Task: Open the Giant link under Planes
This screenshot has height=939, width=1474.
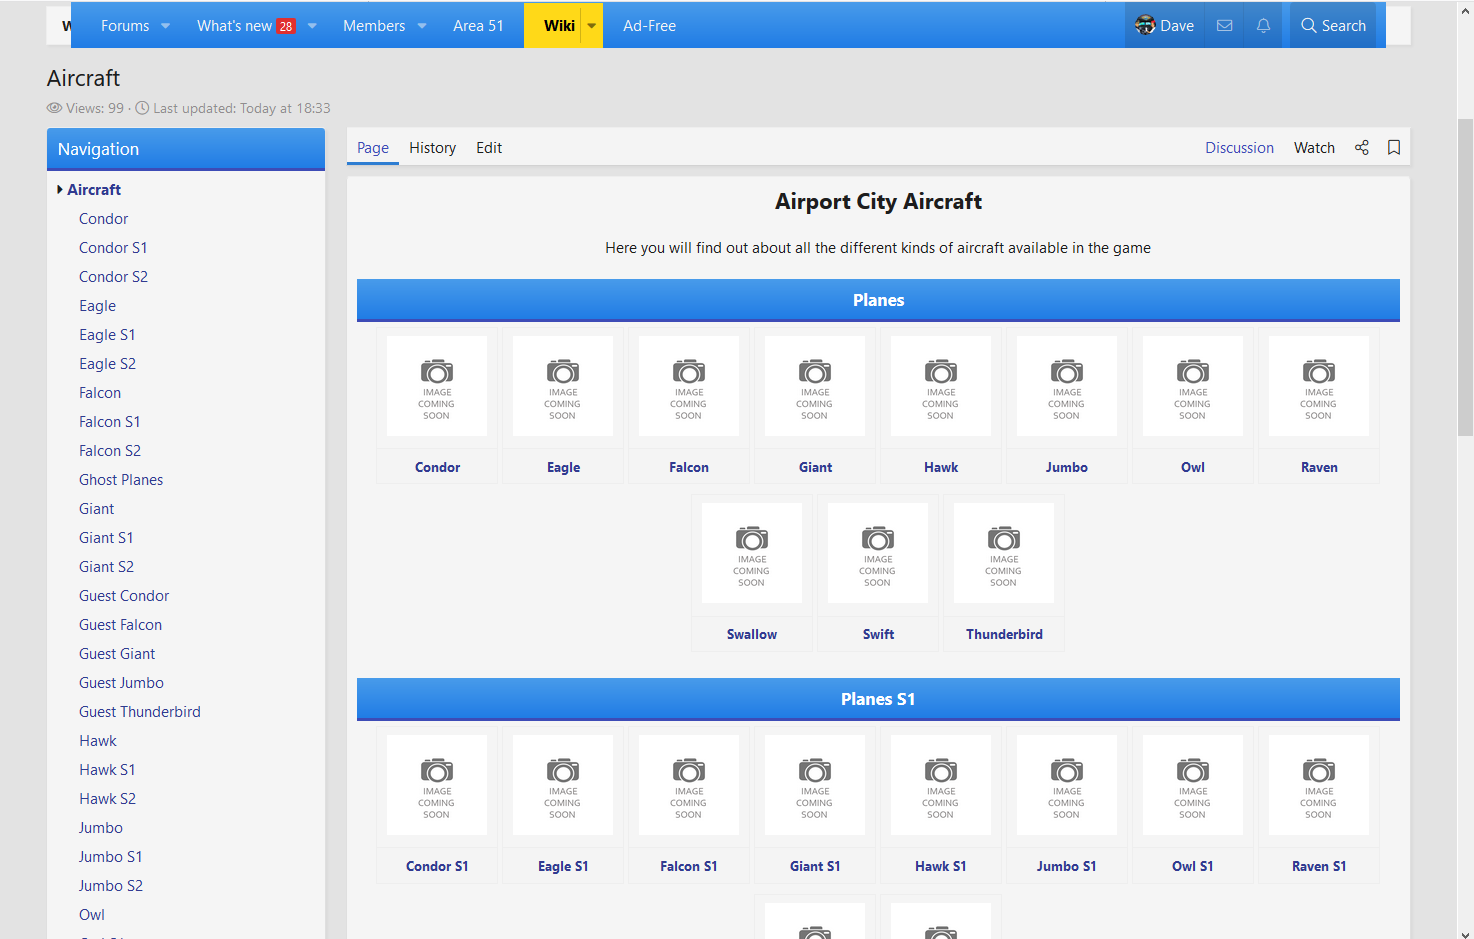Action: [x=816, y=467]
